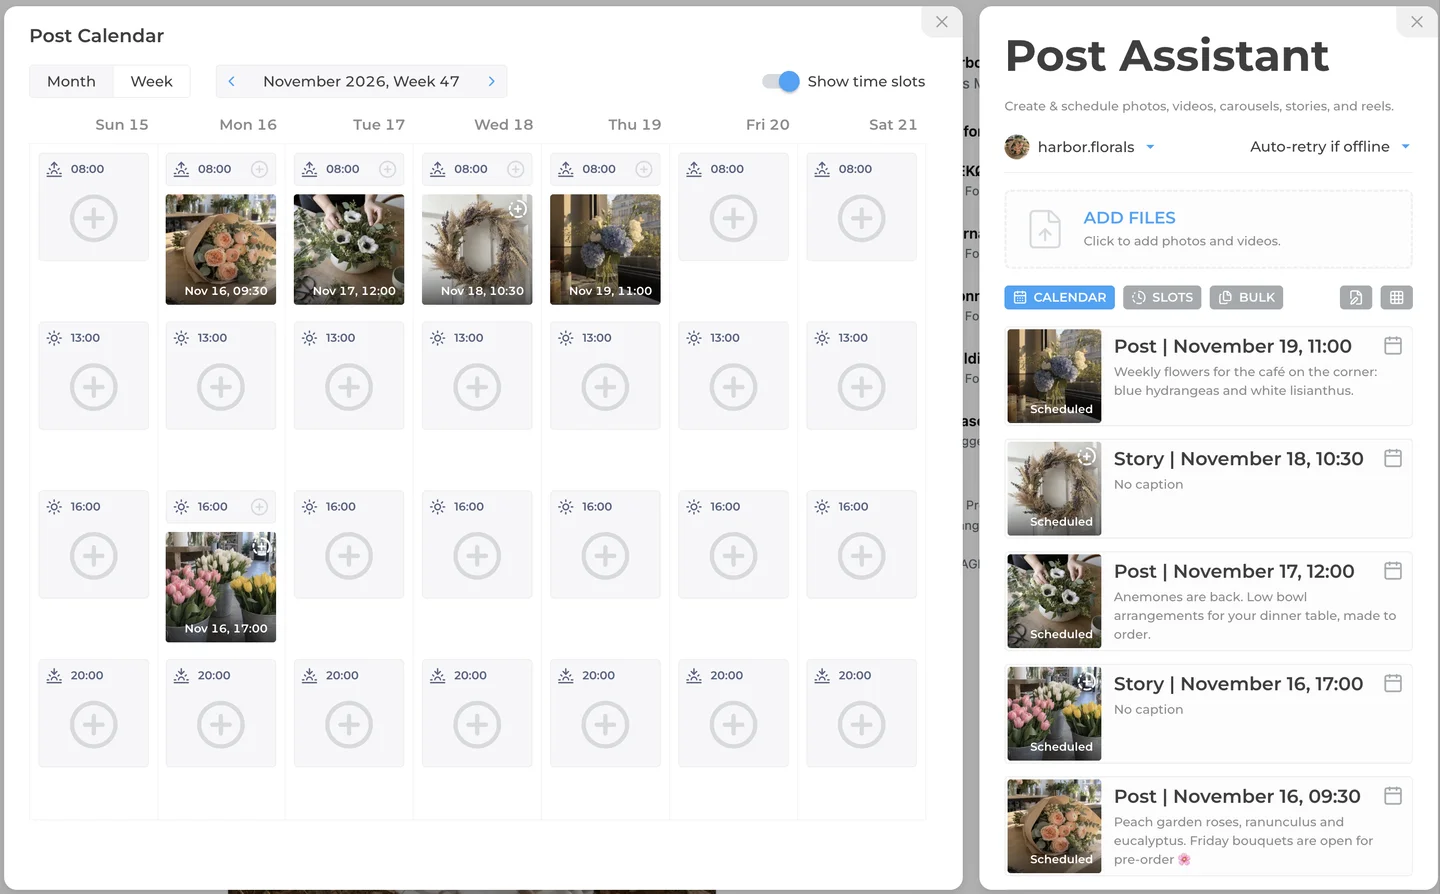Click scheduled thumbnail for Post November 17
Viewport: 1440px width, 894px height.
click(1054, 601)
